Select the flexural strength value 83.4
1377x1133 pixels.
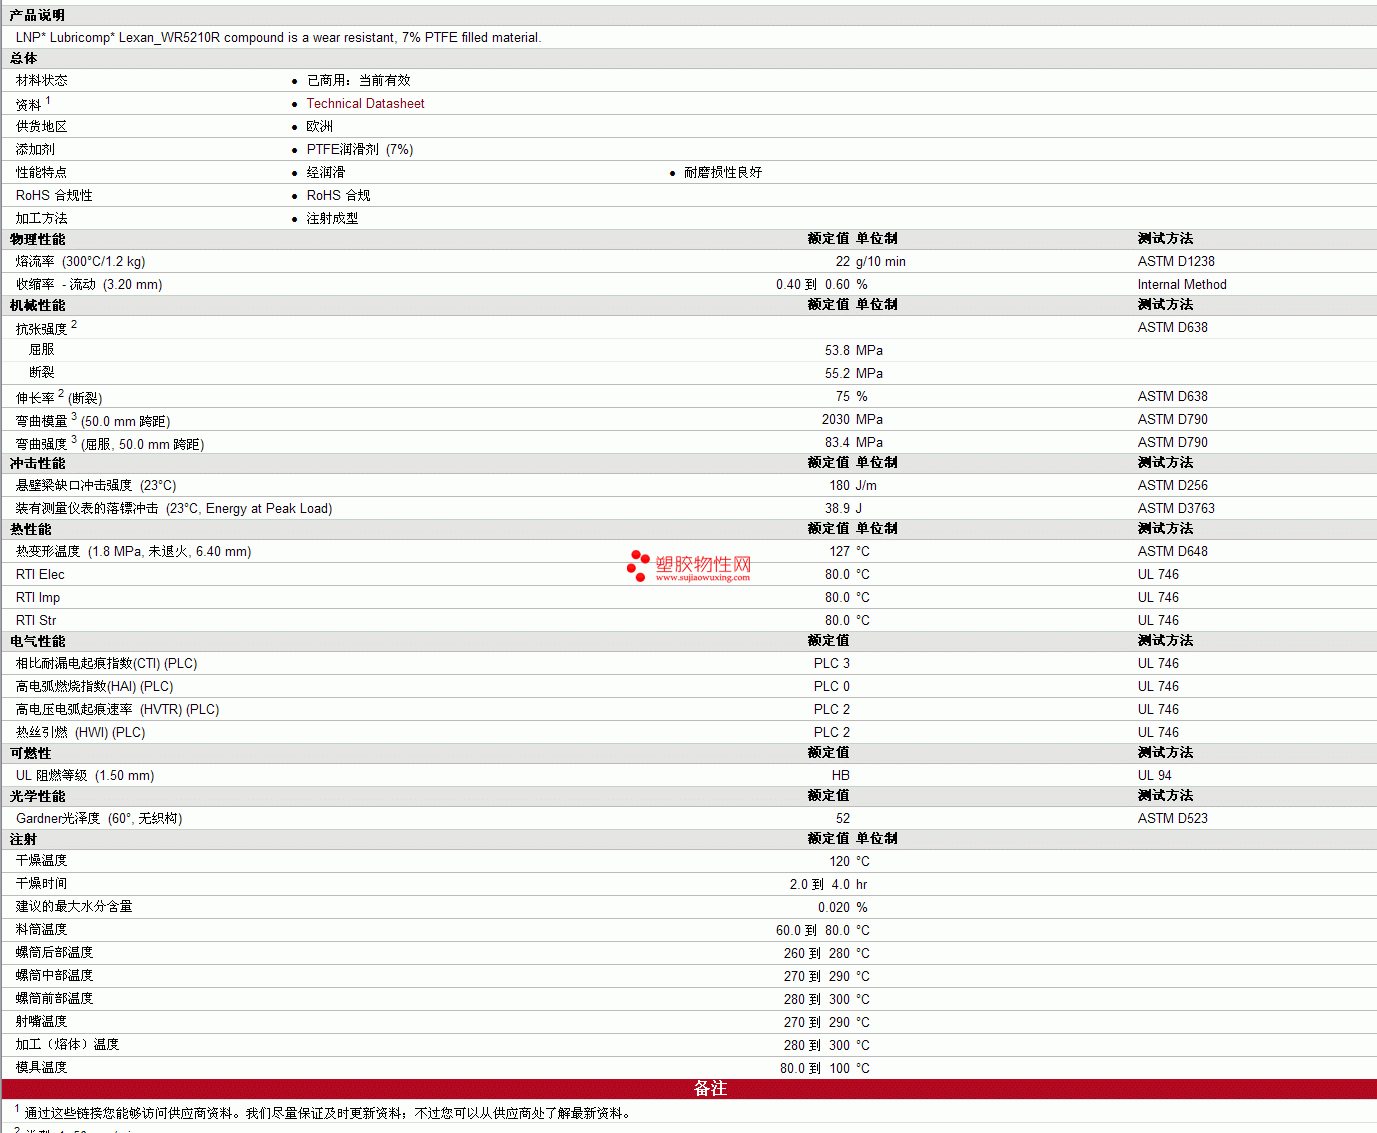coord(838,442)
